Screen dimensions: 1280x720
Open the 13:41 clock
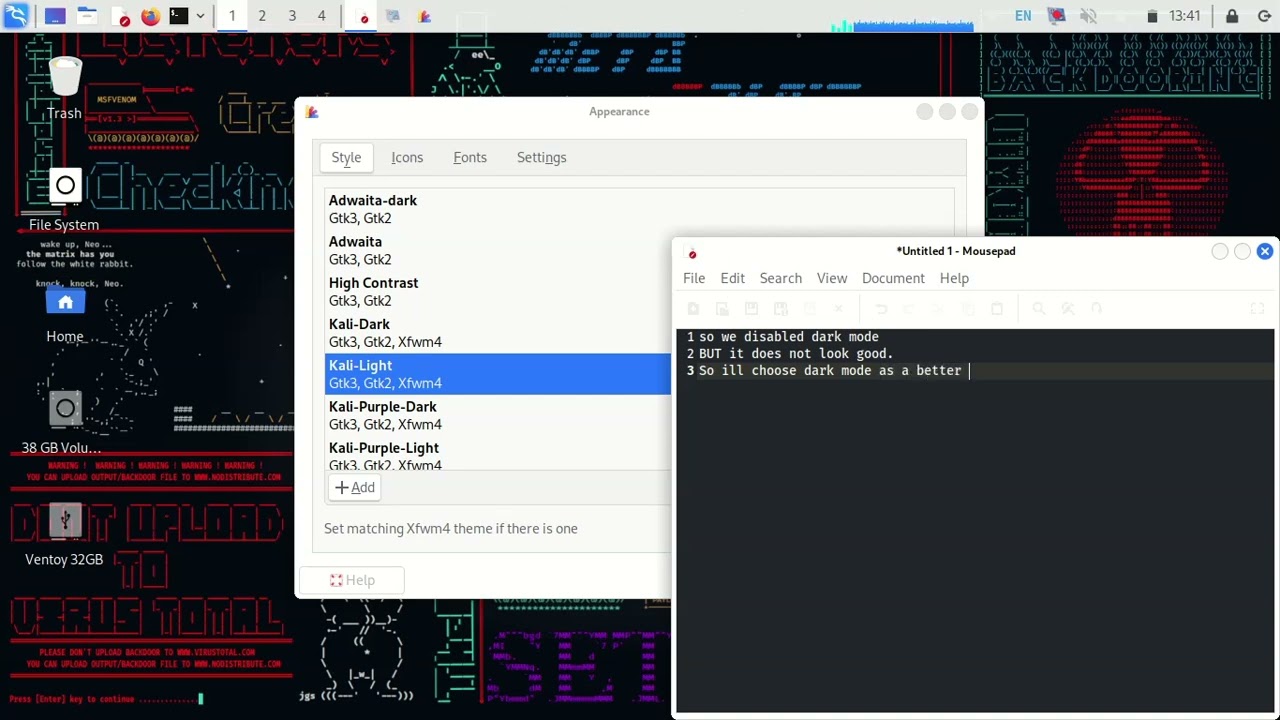(x=1184, y=16)
